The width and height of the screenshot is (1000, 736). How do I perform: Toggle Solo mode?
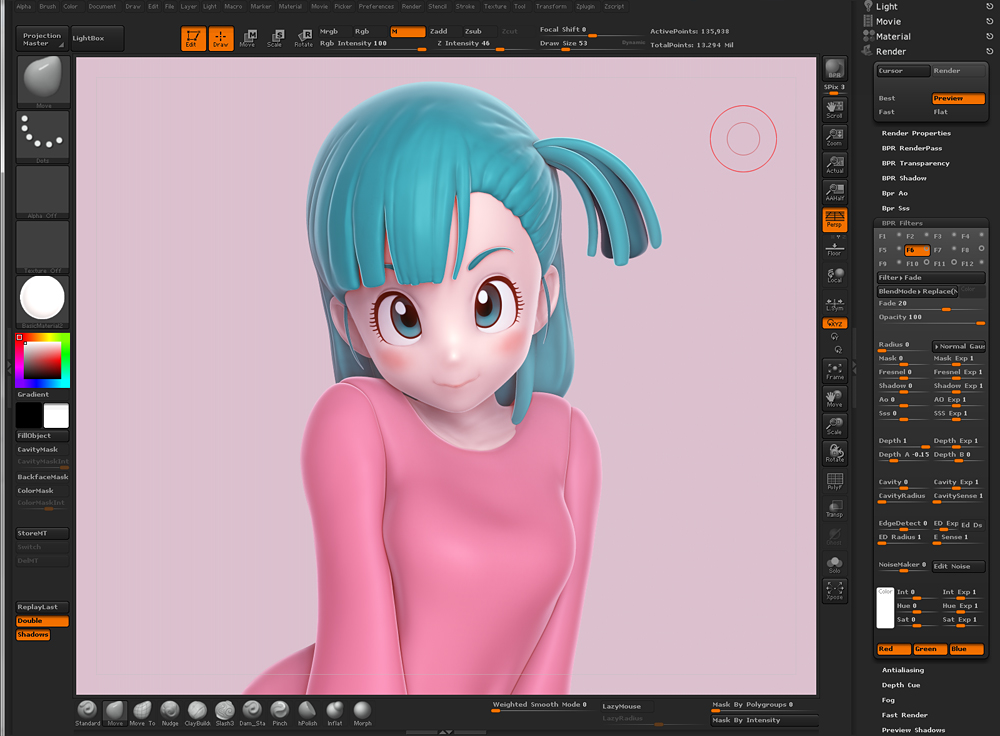[834, 564]
